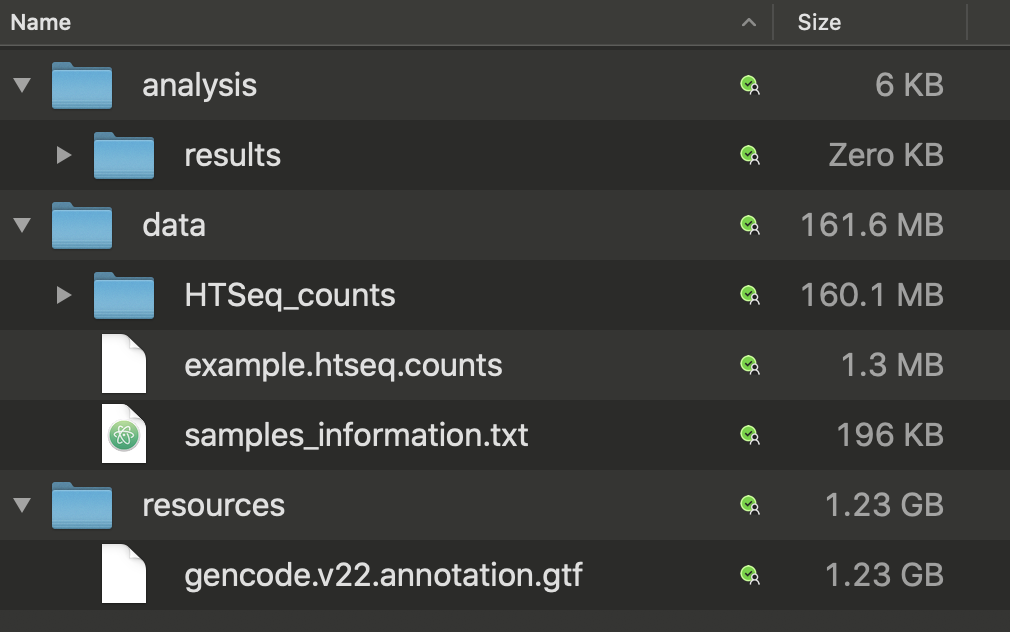Expand the HTSeq_counts folder disclosure triangle

[x=63, y=294]
